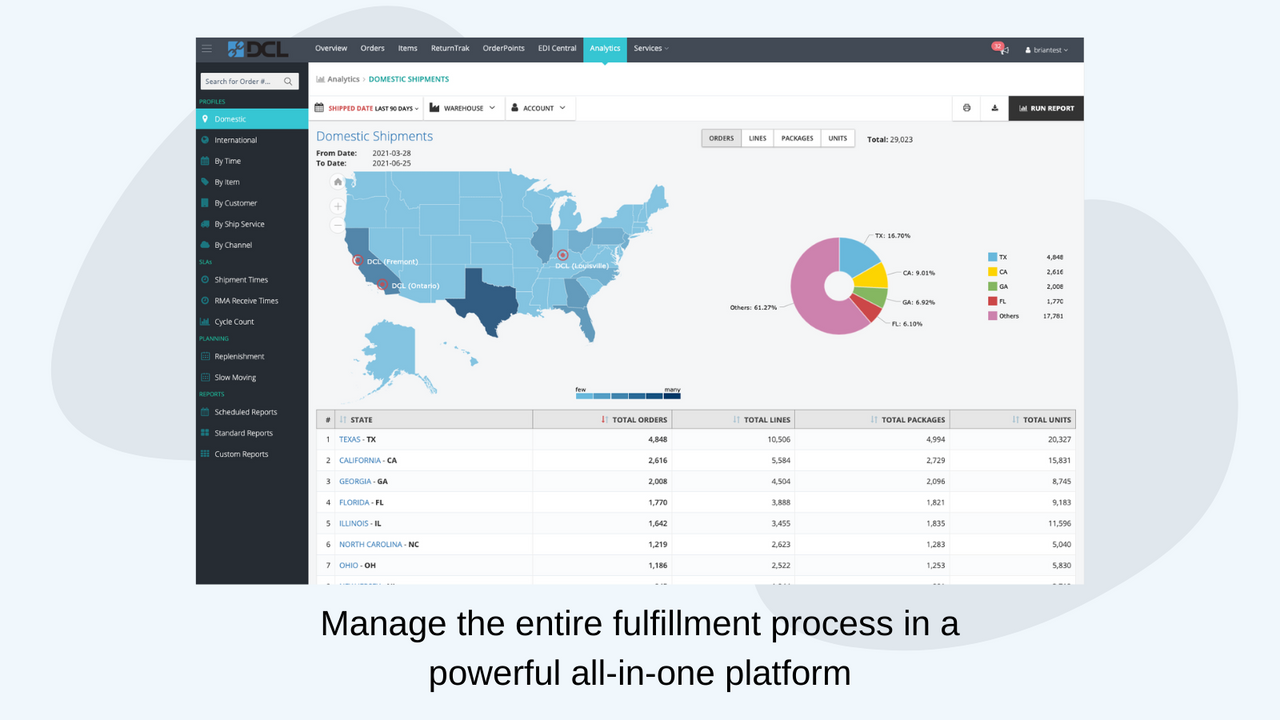Viewport: 1280px width, 720px height.
Task: Click the Analytics breadcrumb chart icon
Action: [x=320, y=79]
